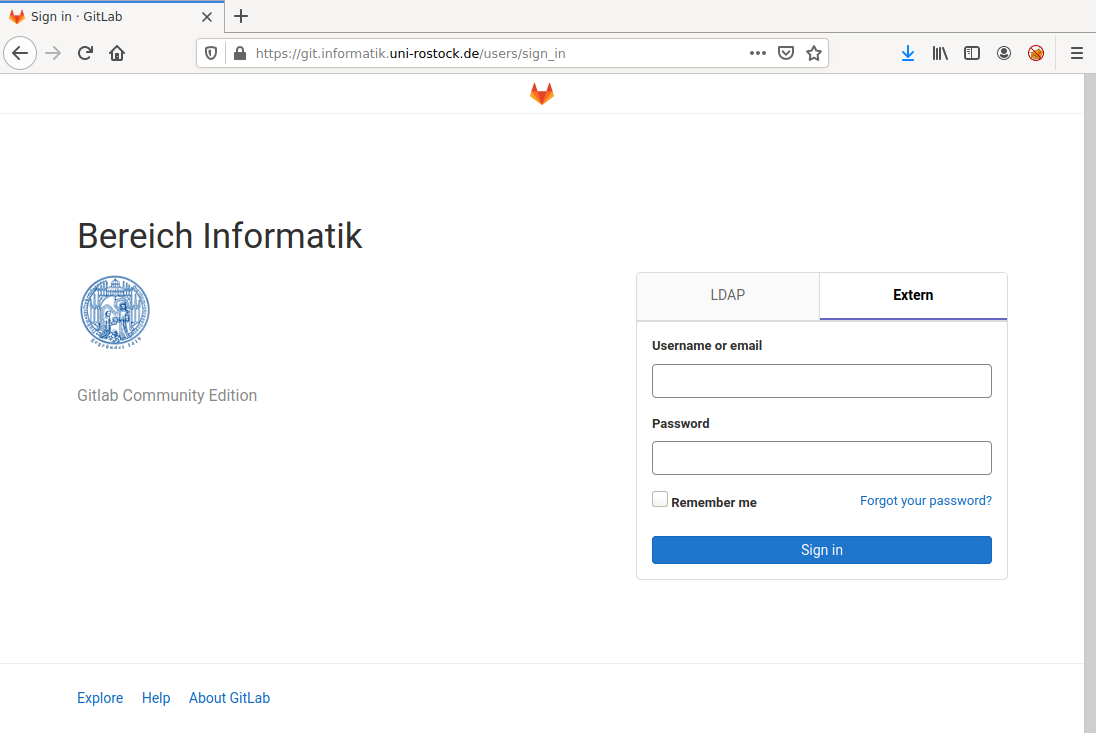Open the Firefox hamburger application menu
Viewport: 1096px width, 733px height.
coord(1076,53)
